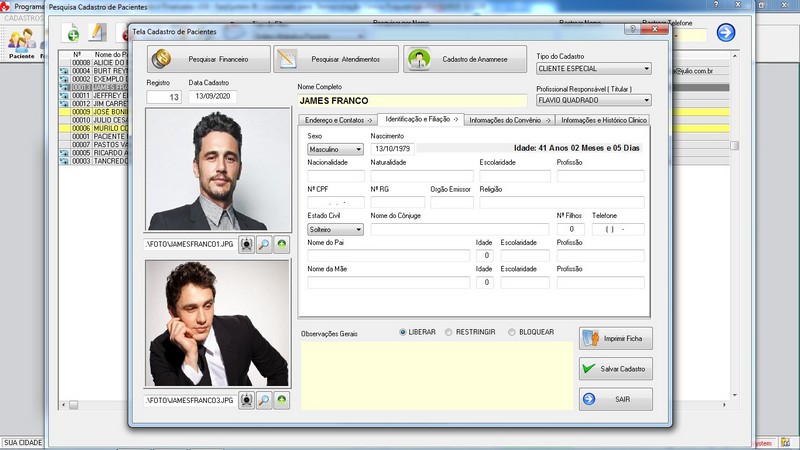Select the RESTRINGIR radio option
Viewport: 800px width, 450px height.
(x=448, y=332)
